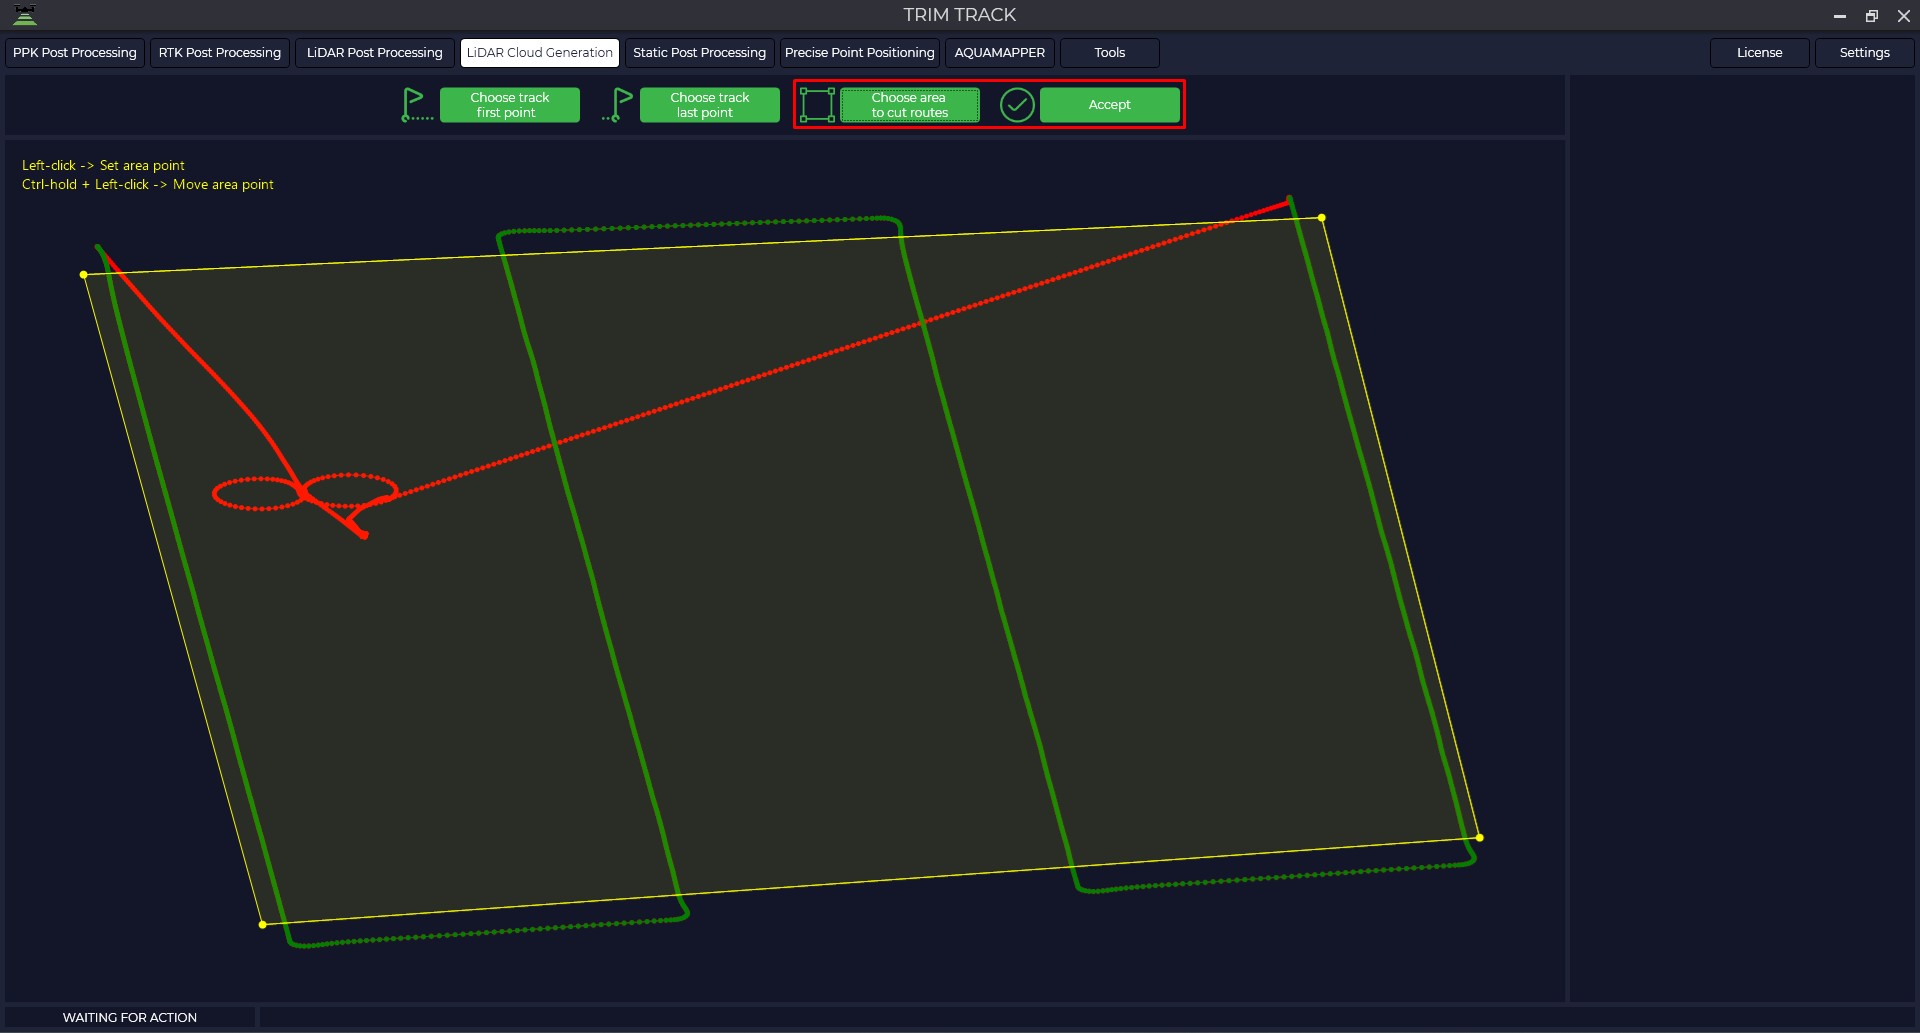Click the last-point flag icon
Screen dimensions: 1920x1033
pos(618,105)
